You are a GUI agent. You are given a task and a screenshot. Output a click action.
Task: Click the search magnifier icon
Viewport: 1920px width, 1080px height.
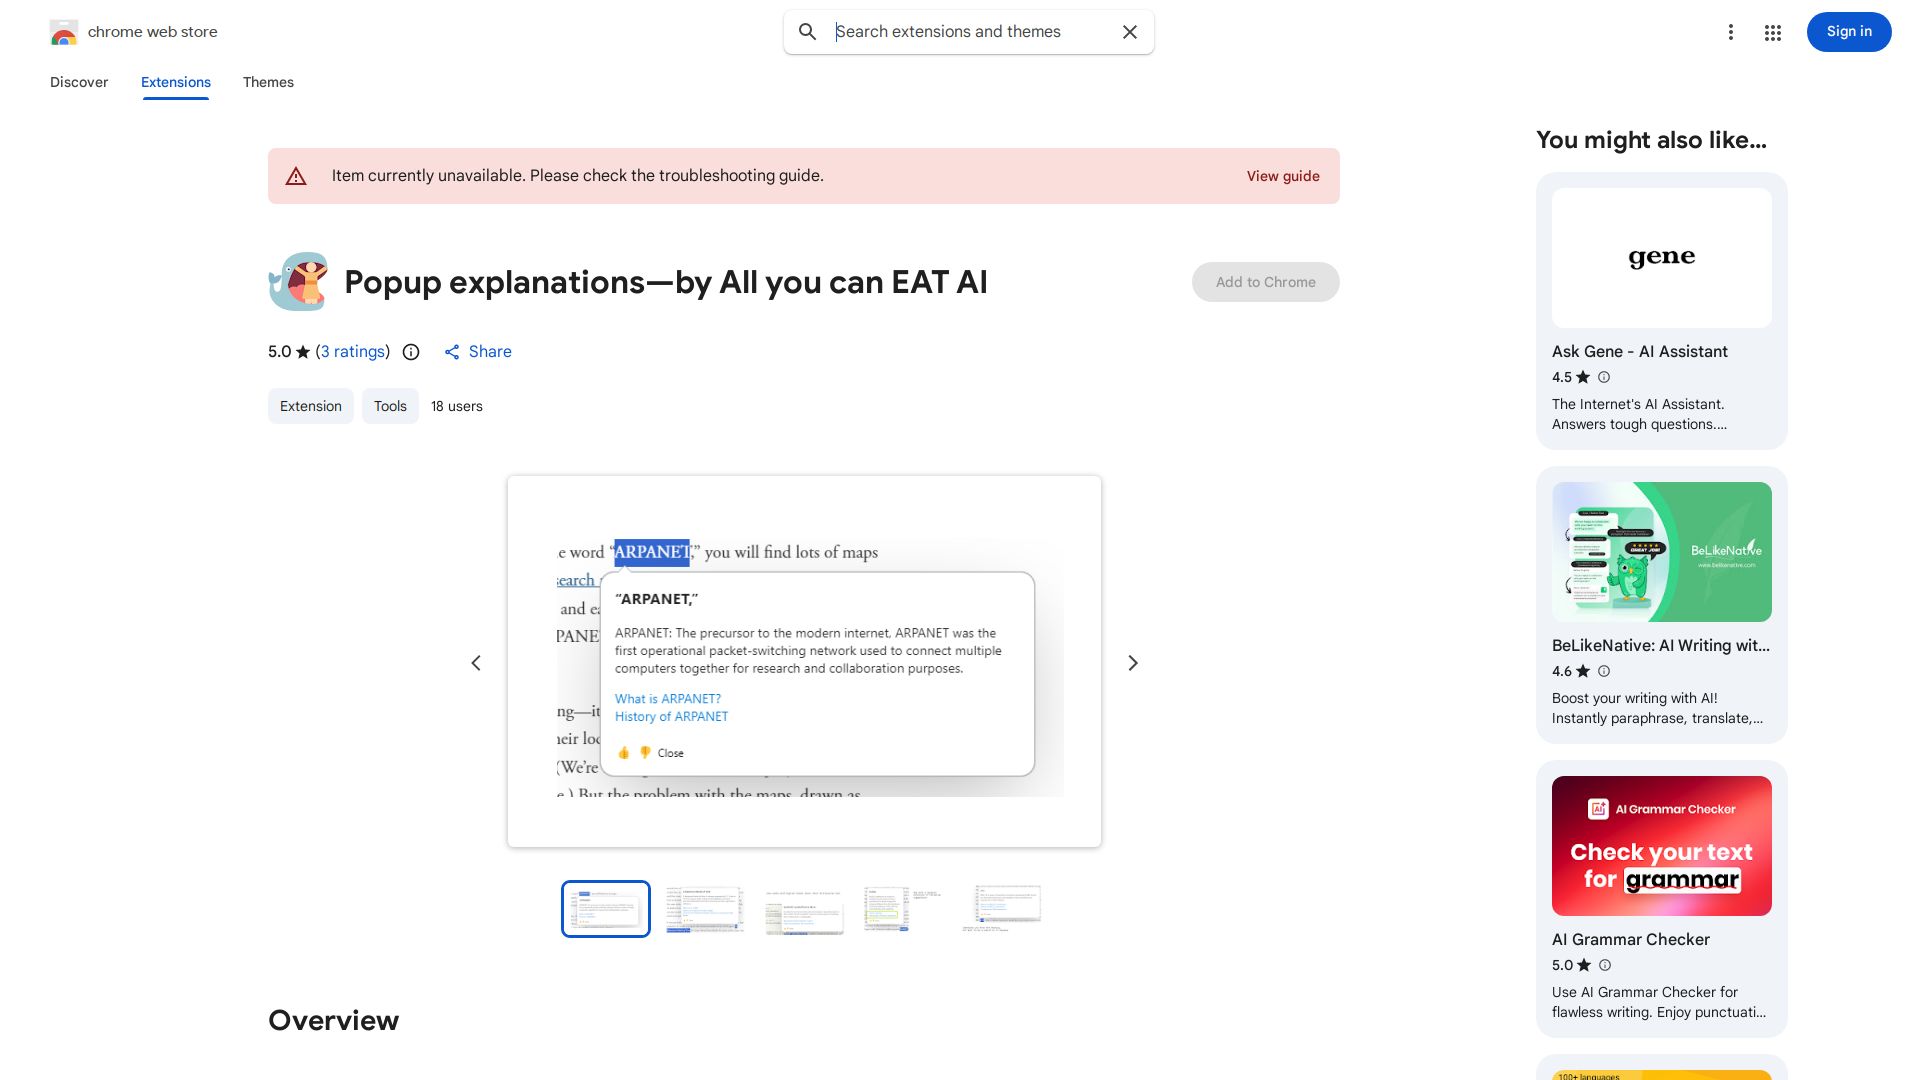click(x=807, y=32)
